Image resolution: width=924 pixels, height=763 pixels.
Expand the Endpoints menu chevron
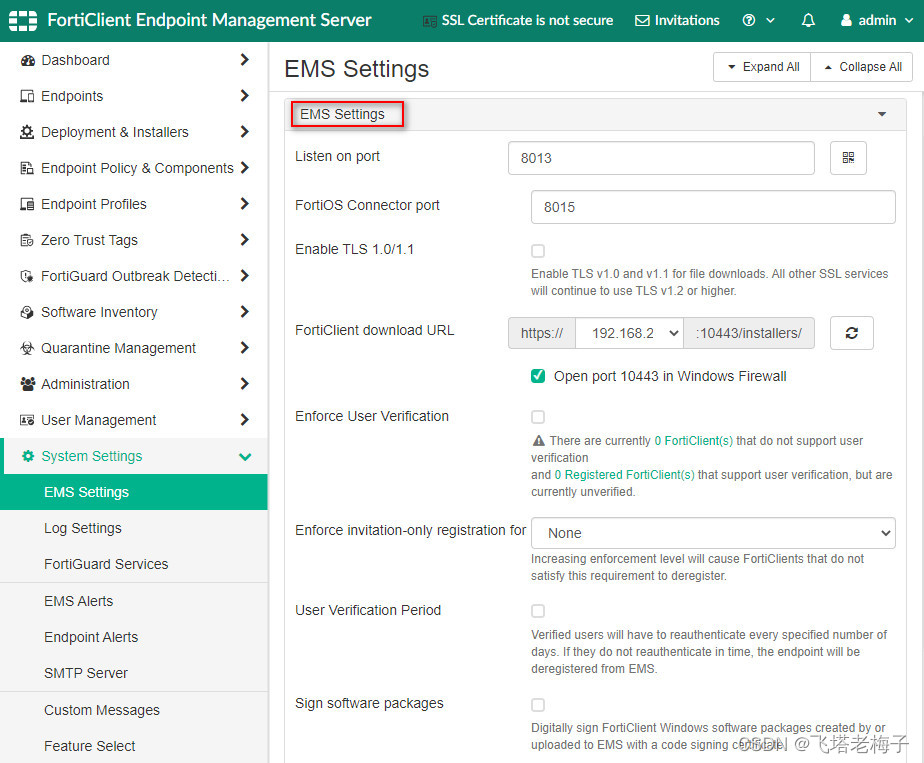(245, 95)
